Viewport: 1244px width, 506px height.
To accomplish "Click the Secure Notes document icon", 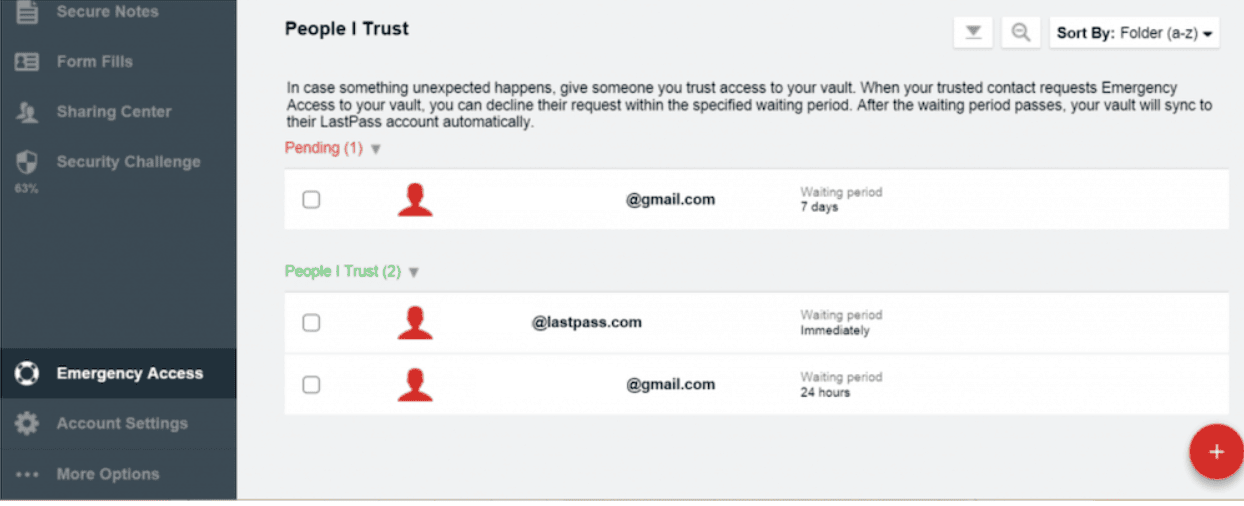I will (27, 12).
